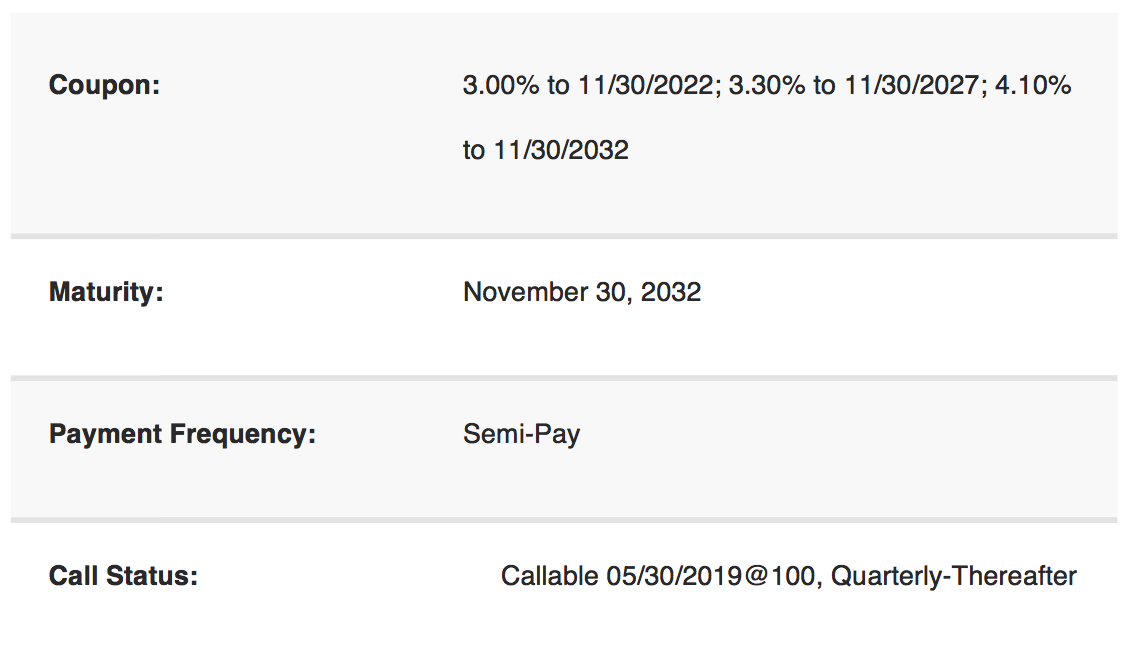Click the 'to 11/30/2032' coupon line

coord(546,150)
